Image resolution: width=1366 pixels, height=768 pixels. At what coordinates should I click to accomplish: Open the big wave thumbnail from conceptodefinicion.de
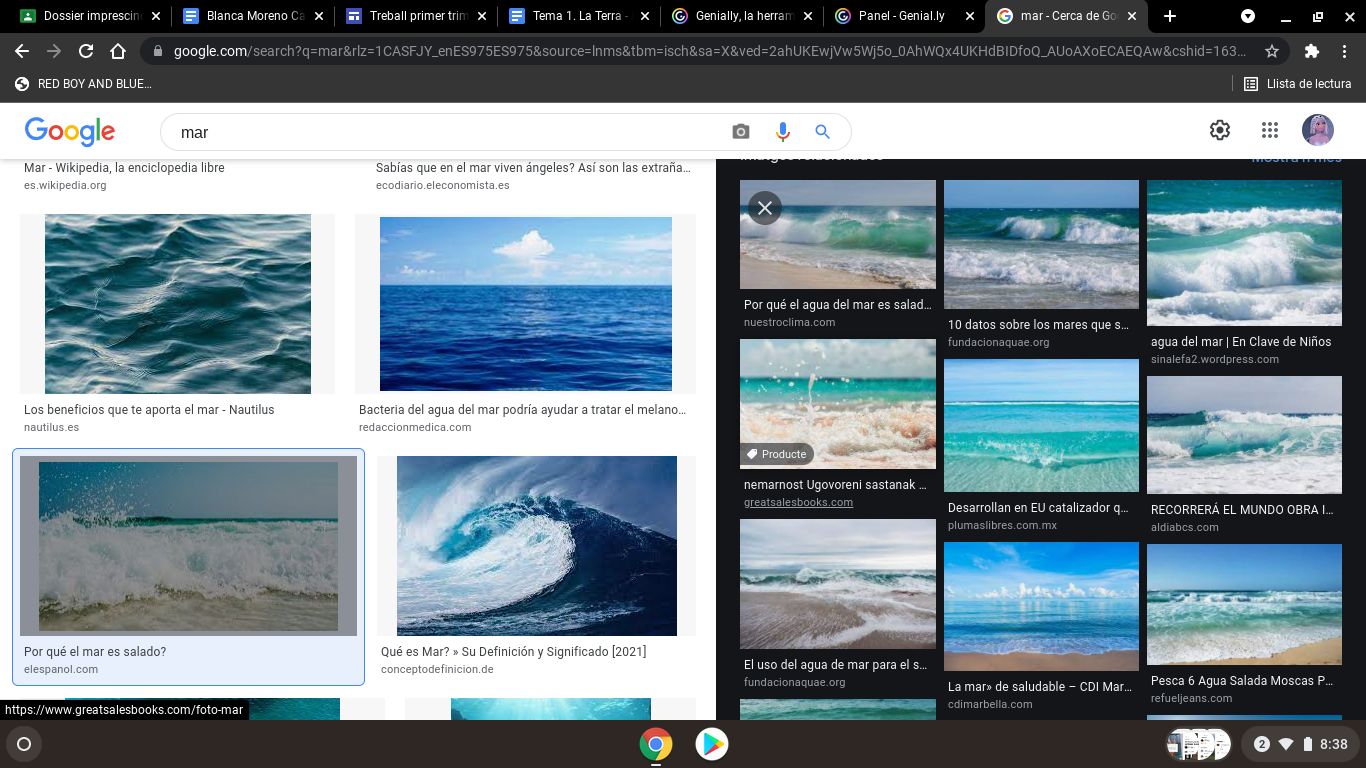tap(537, 545)
